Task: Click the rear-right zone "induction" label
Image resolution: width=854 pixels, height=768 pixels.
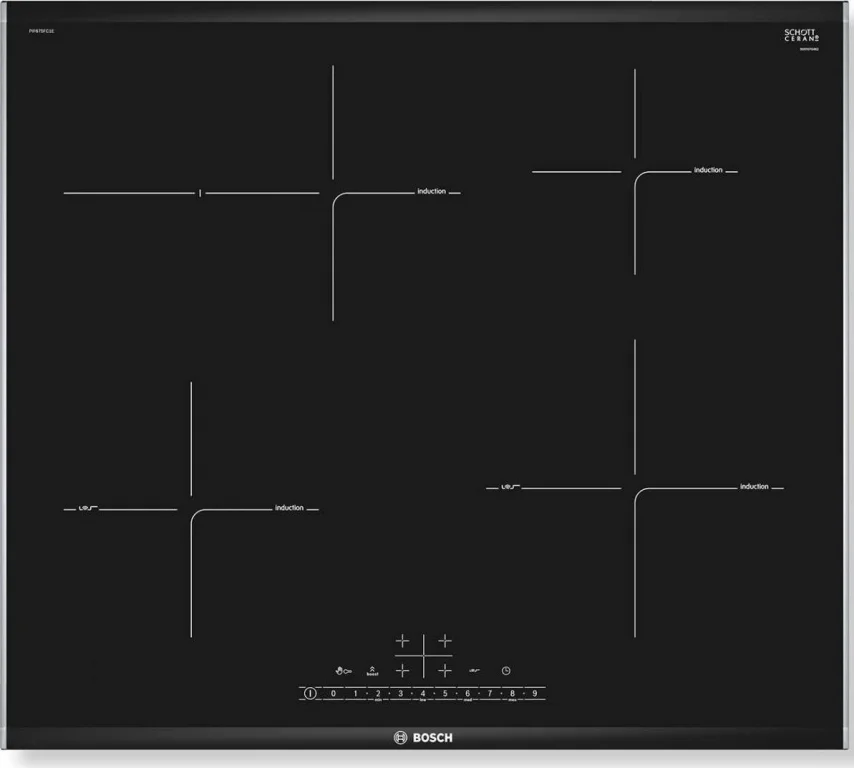Action: point(708,170)
